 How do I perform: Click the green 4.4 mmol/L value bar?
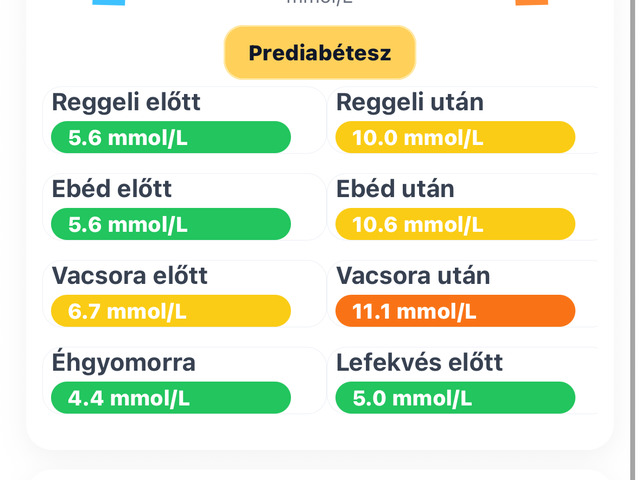(170, 399)
